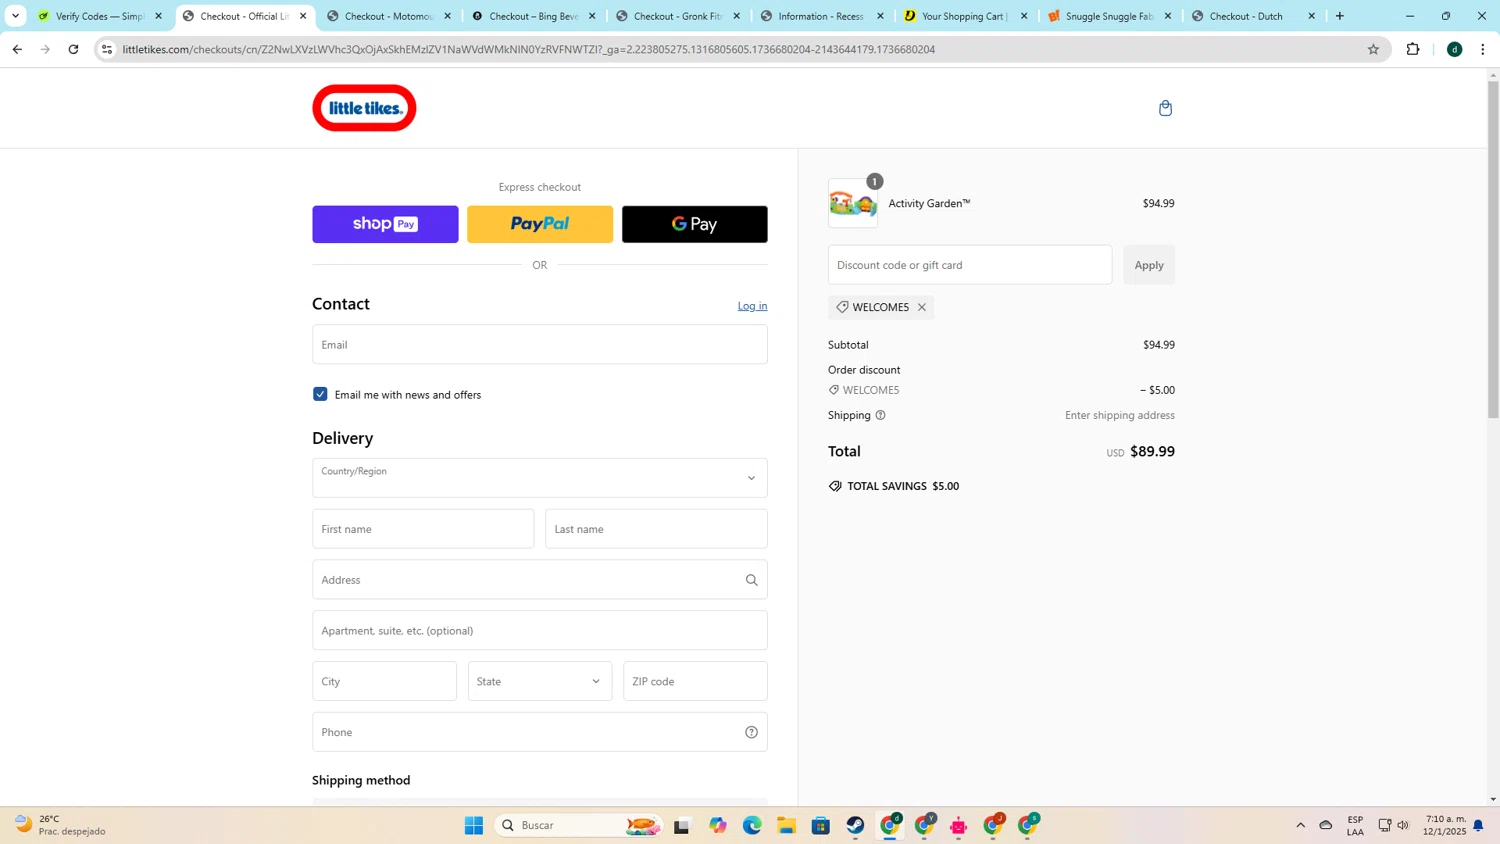Open the Country/Region dropdown
1500x844 pixels.
[540, 478]
